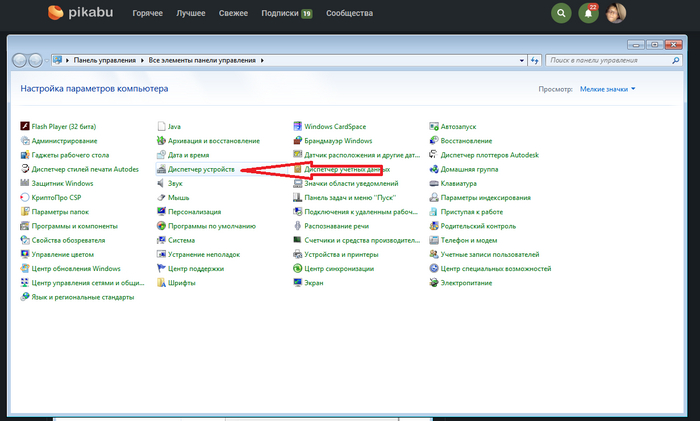The width and height of the screenshot is (700, 421).
Task: Open the Диспетчер устройств link
Action: (x=201, y=170)
